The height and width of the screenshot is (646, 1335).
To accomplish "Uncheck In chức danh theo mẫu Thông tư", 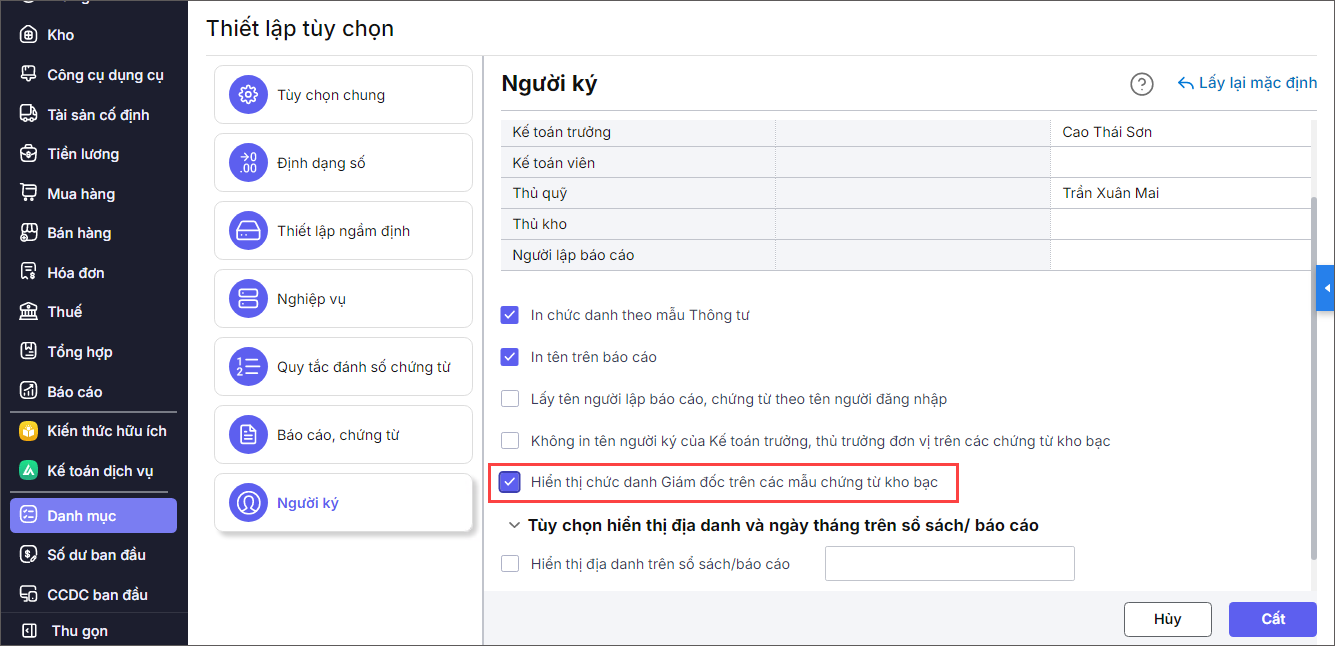I will [x=510, y=315].
